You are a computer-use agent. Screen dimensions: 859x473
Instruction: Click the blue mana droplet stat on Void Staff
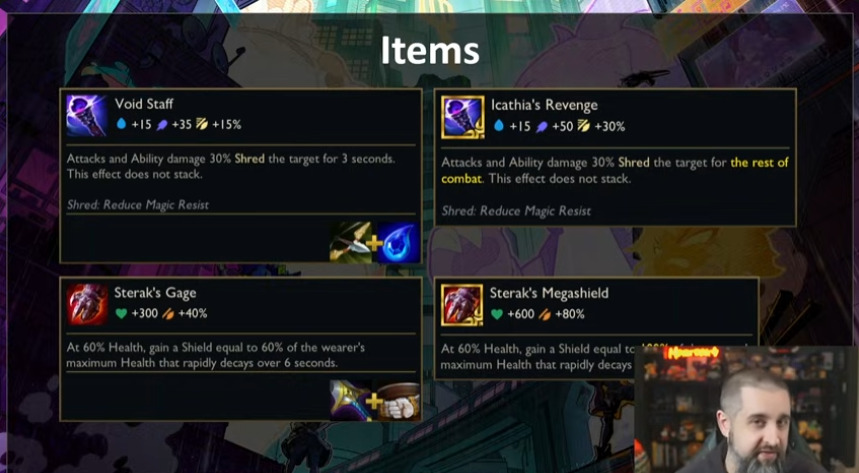121,124
